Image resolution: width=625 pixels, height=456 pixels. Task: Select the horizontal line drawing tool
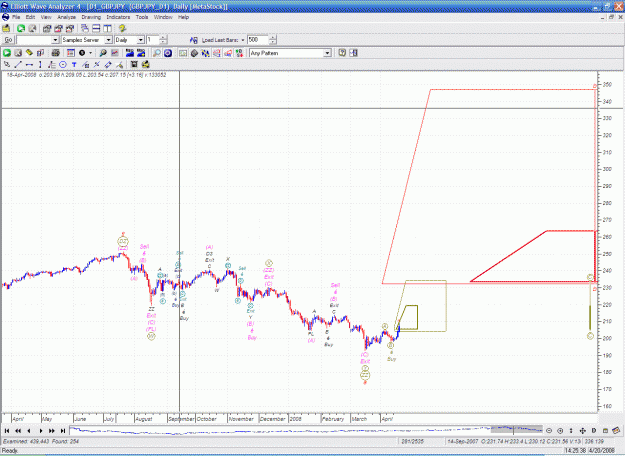tap(29, 65)
